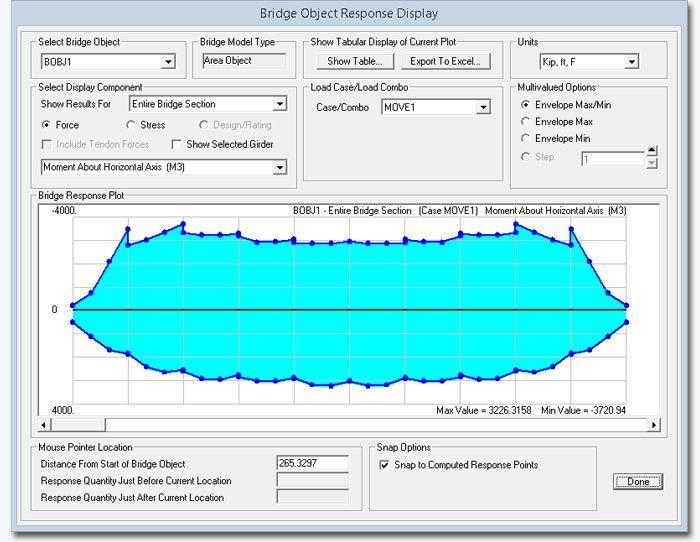Expand the Moment About Horizontal Axis (M3) dropdown
The height and width of the screenshot is (542, 700).
pyautogui.click(x=279, y=167)
